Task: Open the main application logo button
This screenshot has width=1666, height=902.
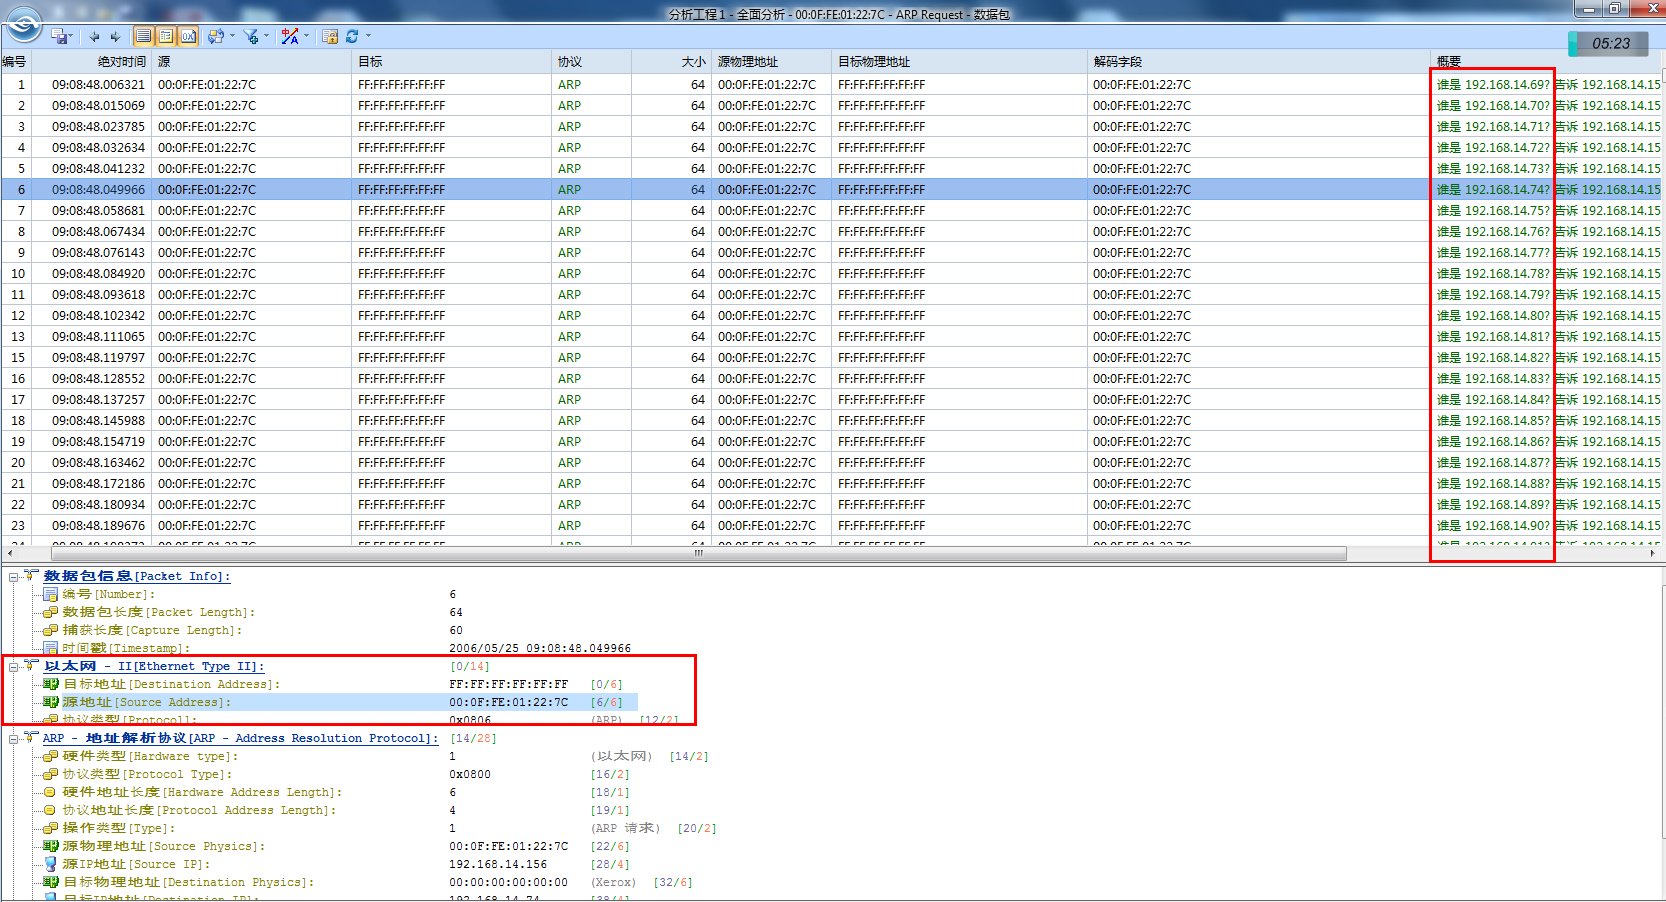Action: click(x=23, y=25)
